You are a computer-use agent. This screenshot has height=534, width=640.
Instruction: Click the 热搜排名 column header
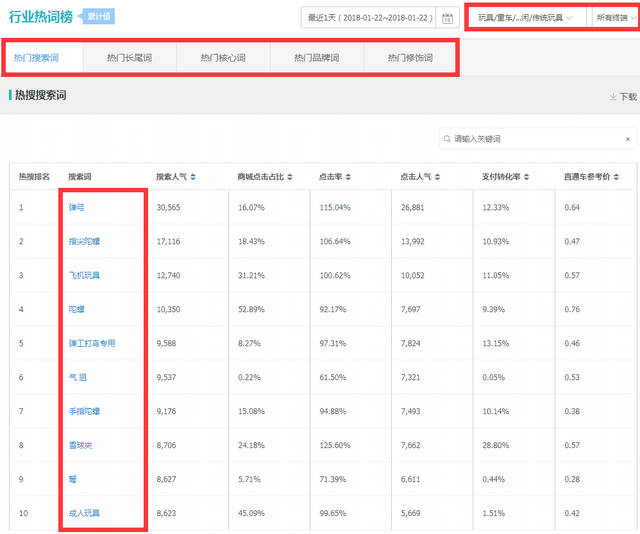point(34,177)
